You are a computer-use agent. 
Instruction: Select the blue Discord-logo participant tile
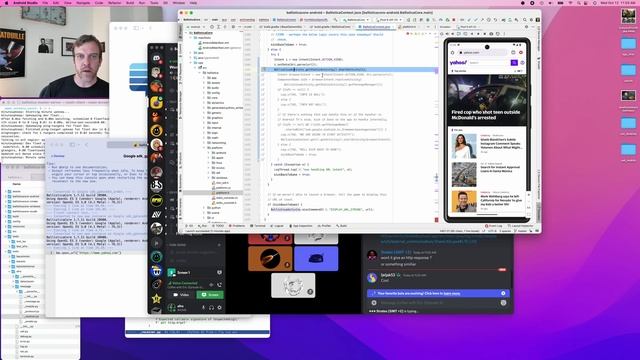[316, 259]
